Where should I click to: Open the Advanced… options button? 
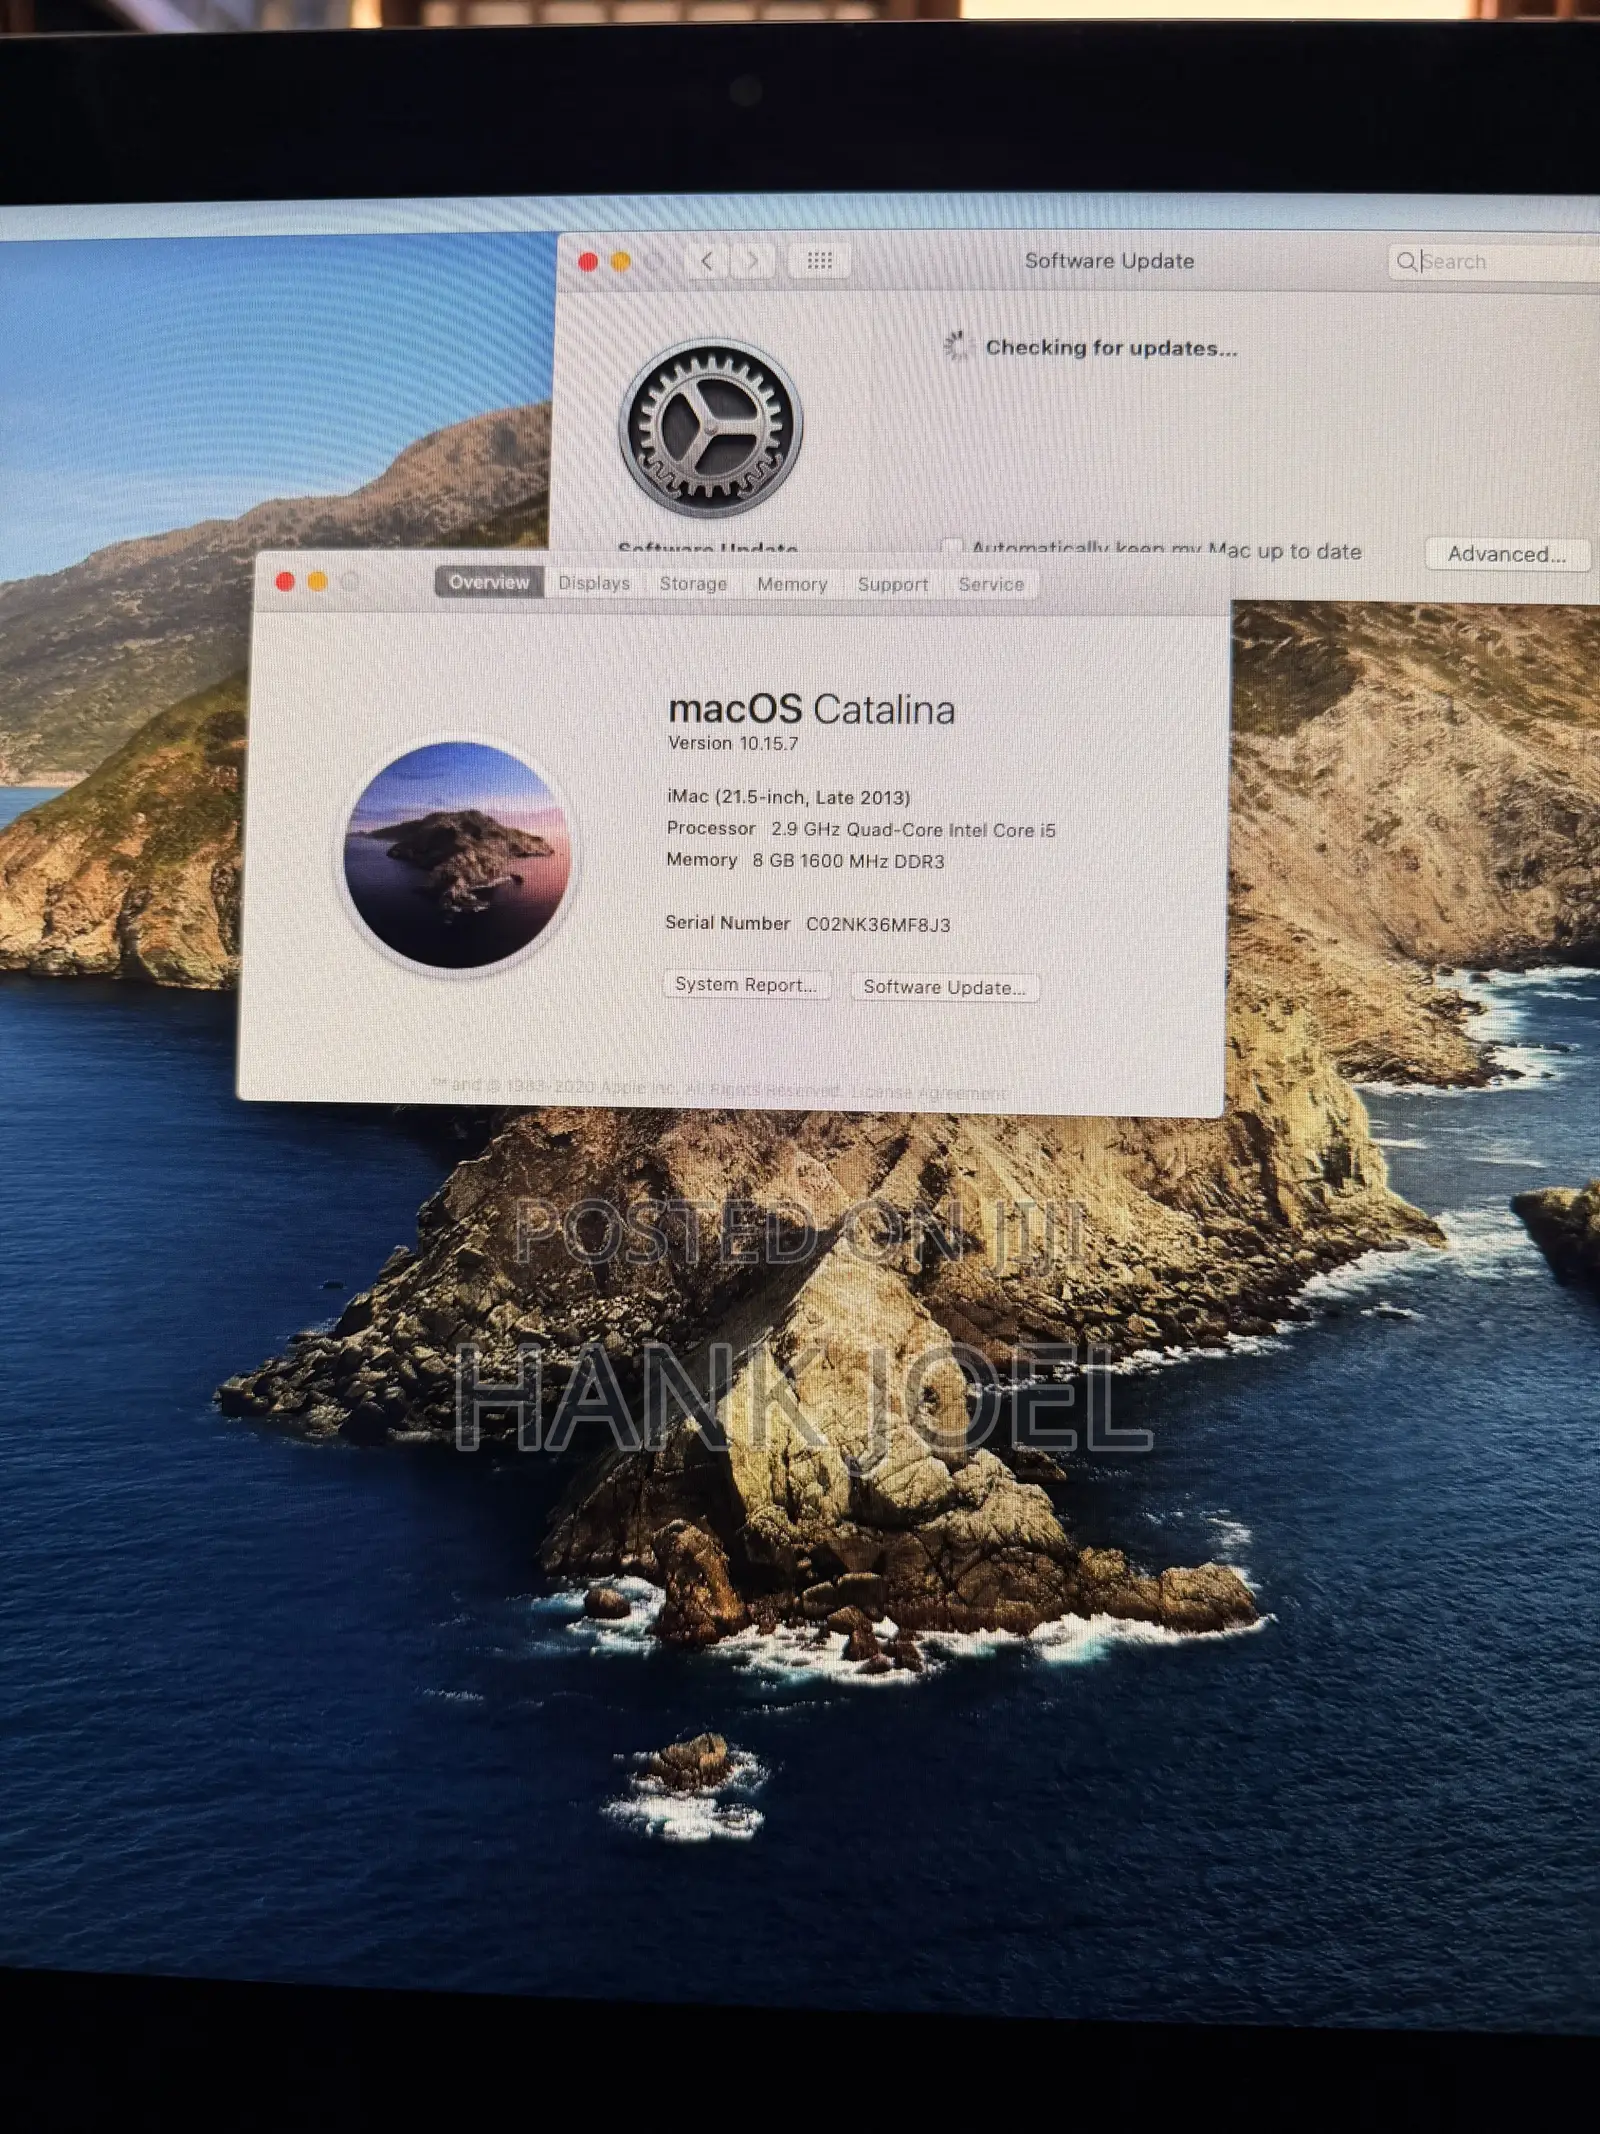tap(1506, 554)
